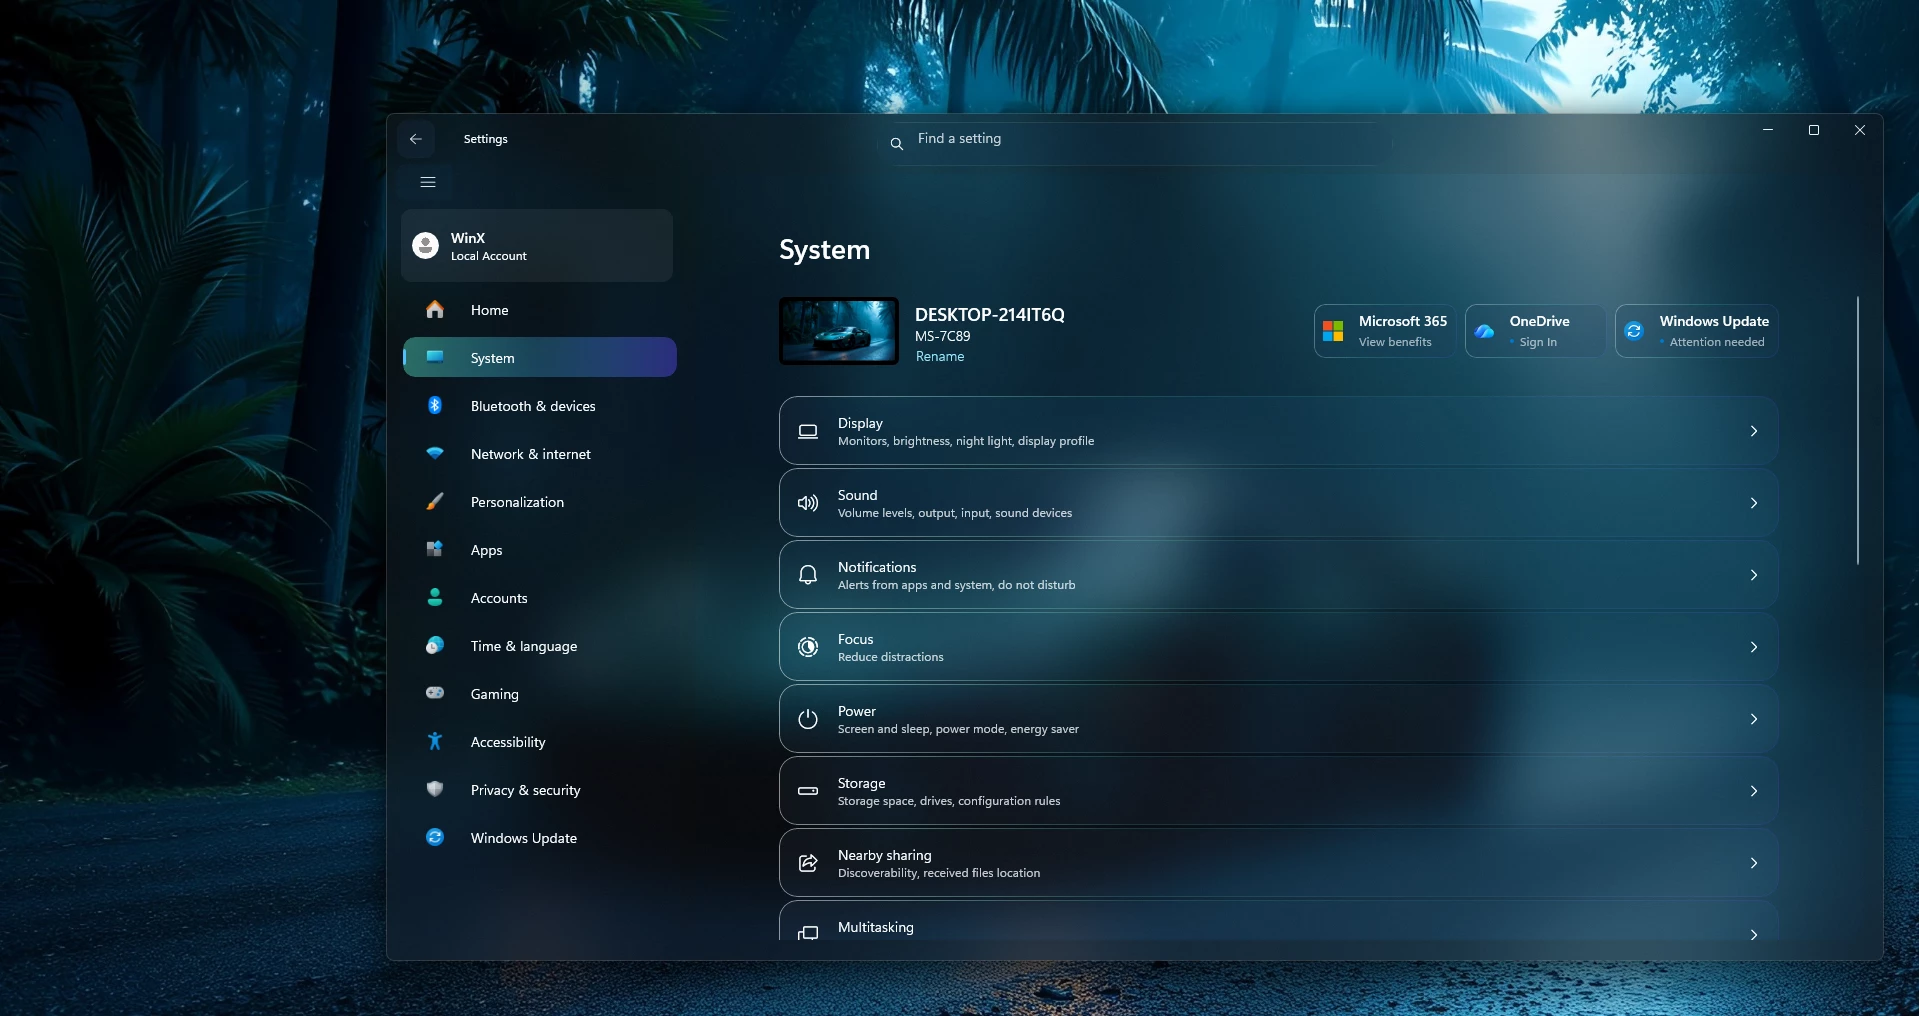This screenshot has height=1016, width=1919.
Task: Select System in the sidebar
Action: (x=539, y=358)
